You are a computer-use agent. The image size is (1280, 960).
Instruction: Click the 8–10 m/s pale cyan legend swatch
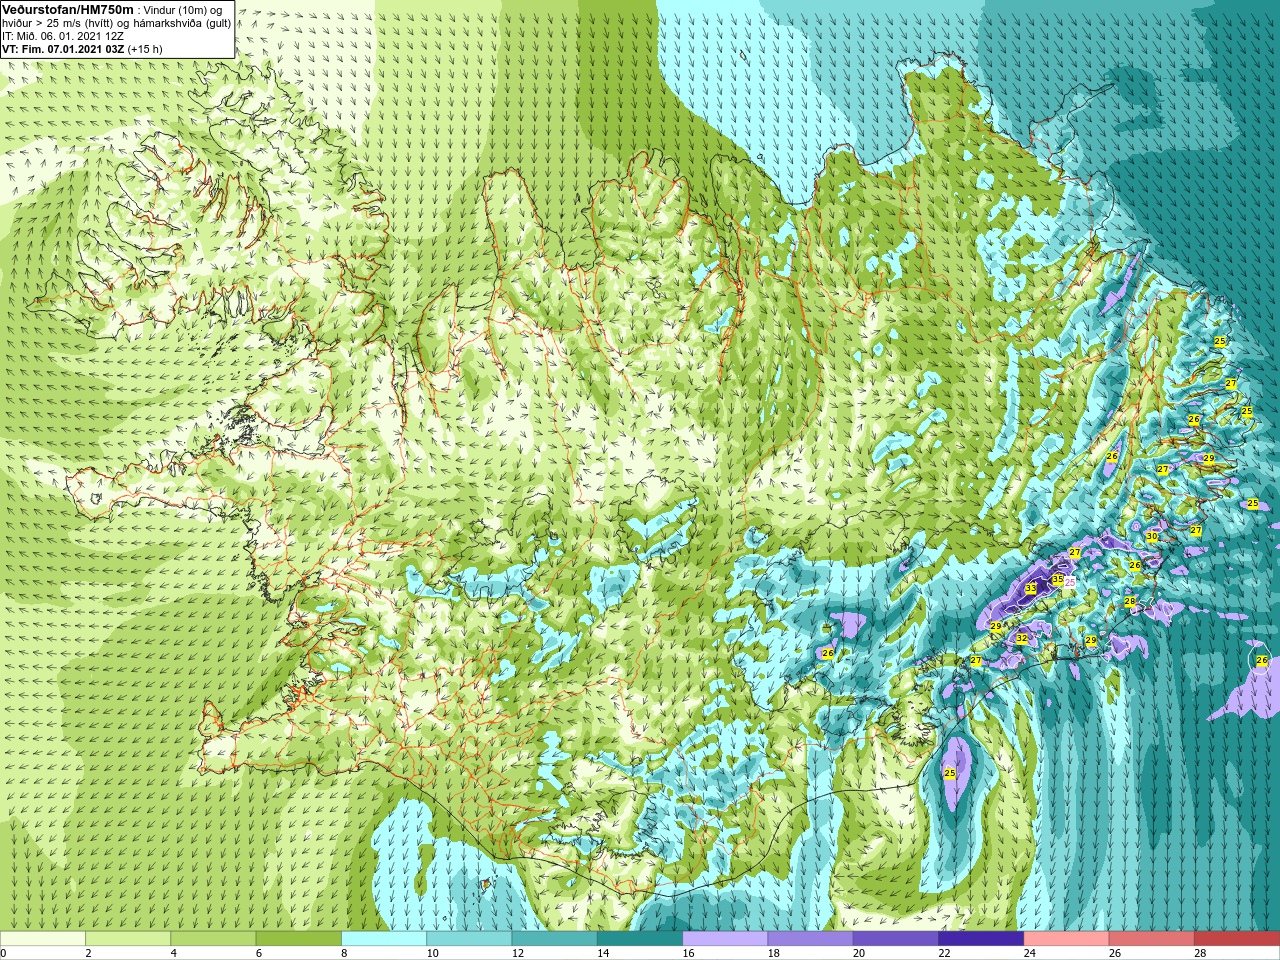click(x=384, y=939)
